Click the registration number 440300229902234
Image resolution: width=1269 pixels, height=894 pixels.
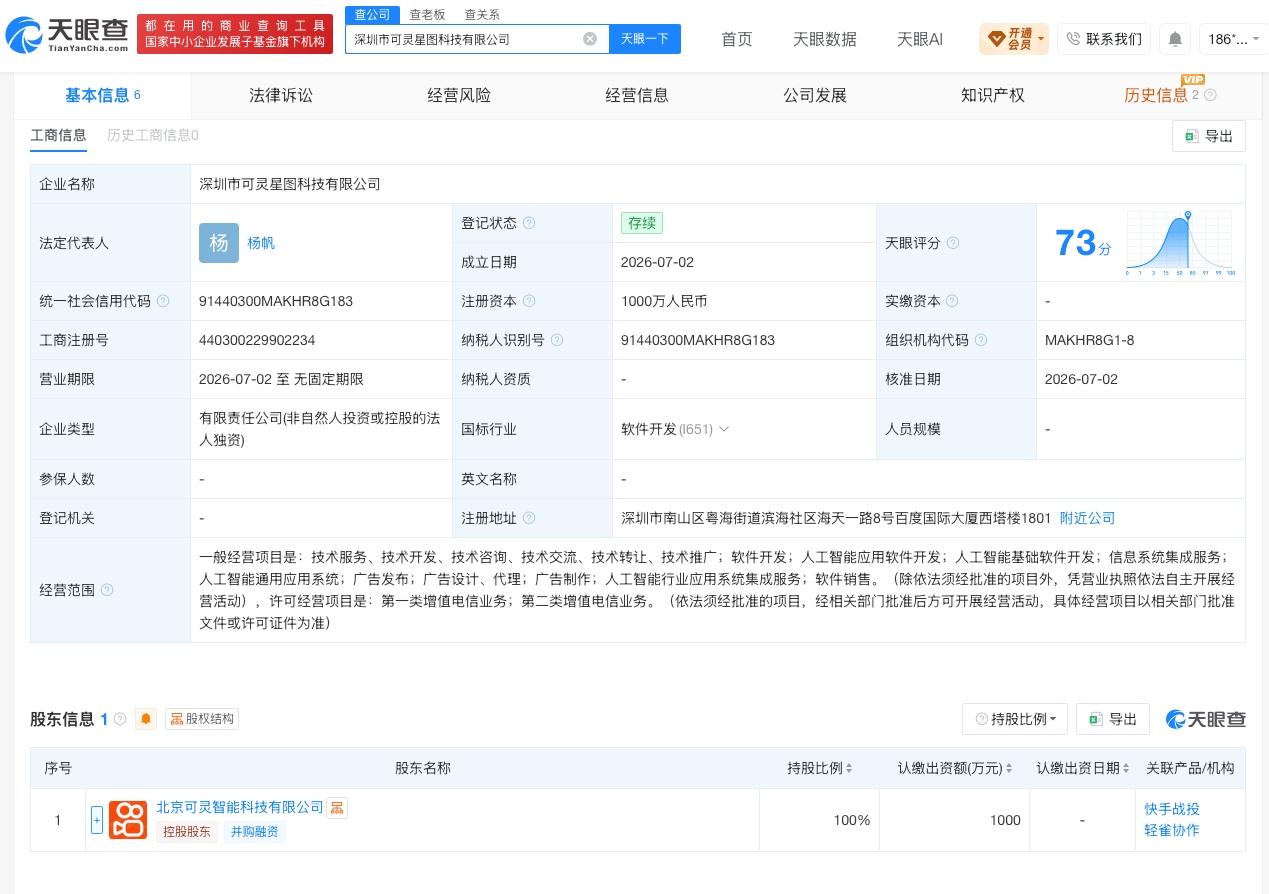click(257, 340)
